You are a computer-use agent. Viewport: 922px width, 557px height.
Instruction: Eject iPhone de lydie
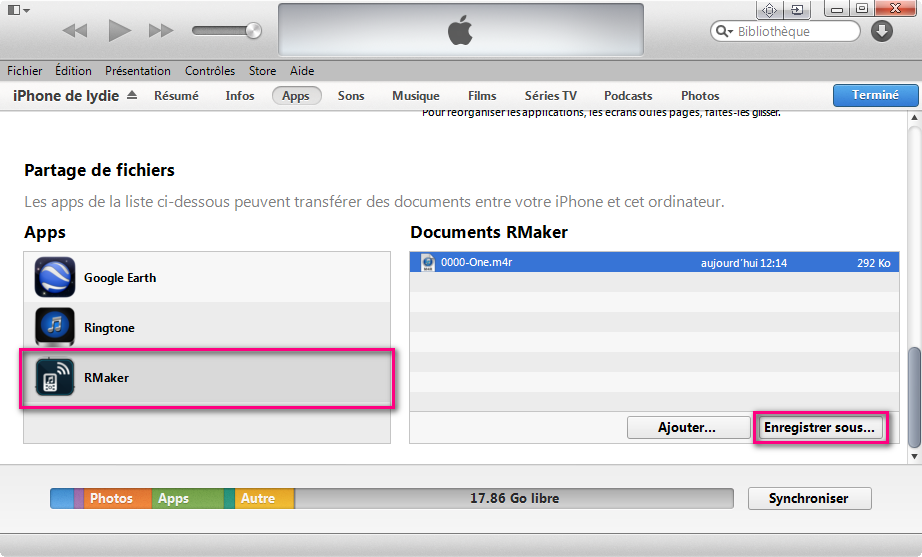point(132,96)
